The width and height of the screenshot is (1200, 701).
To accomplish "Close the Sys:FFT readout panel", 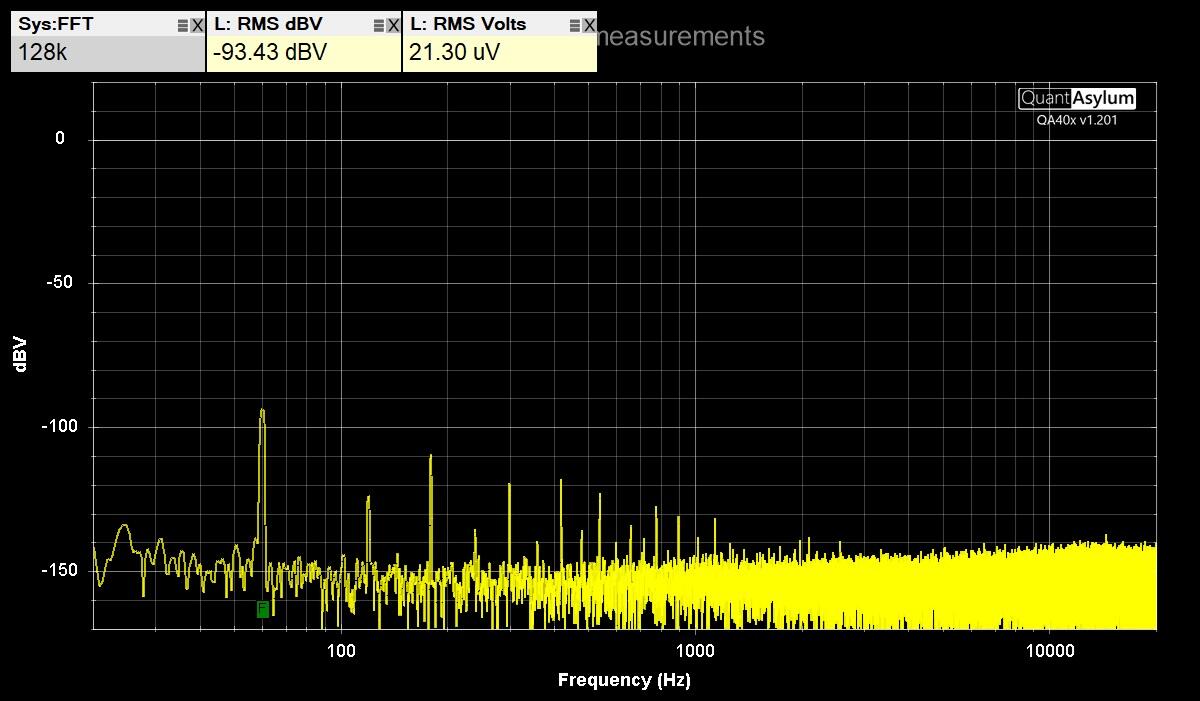I will [x=197, y=25].
